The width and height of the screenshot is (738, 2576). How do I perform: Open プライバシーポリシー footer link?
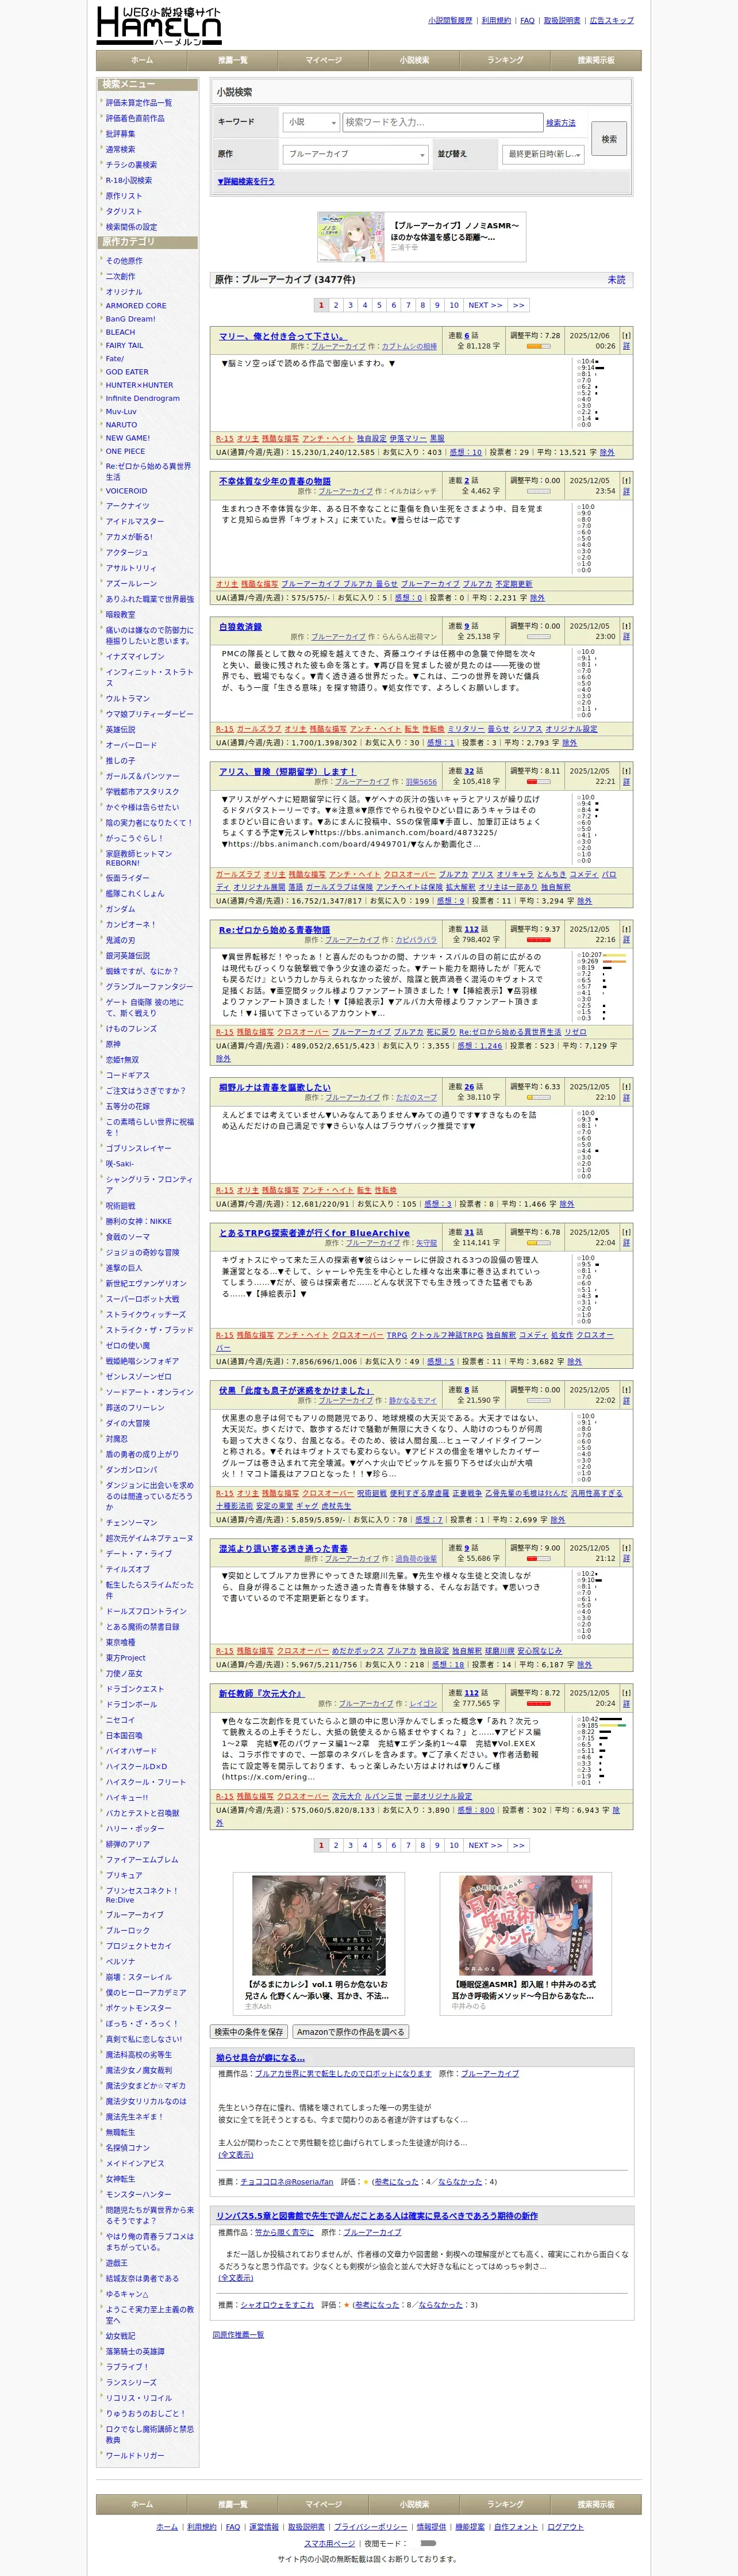tap(370, 2526)
